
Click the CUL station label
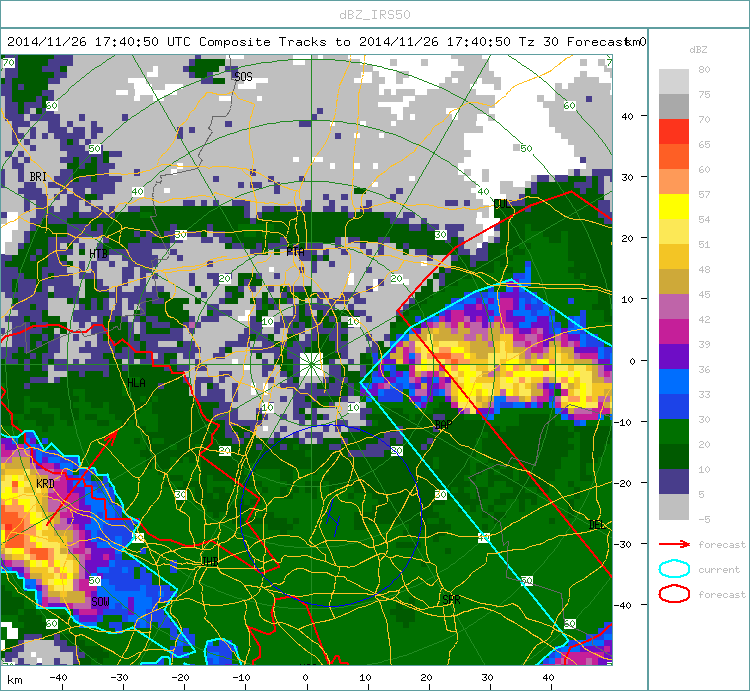tap(502, 204)
